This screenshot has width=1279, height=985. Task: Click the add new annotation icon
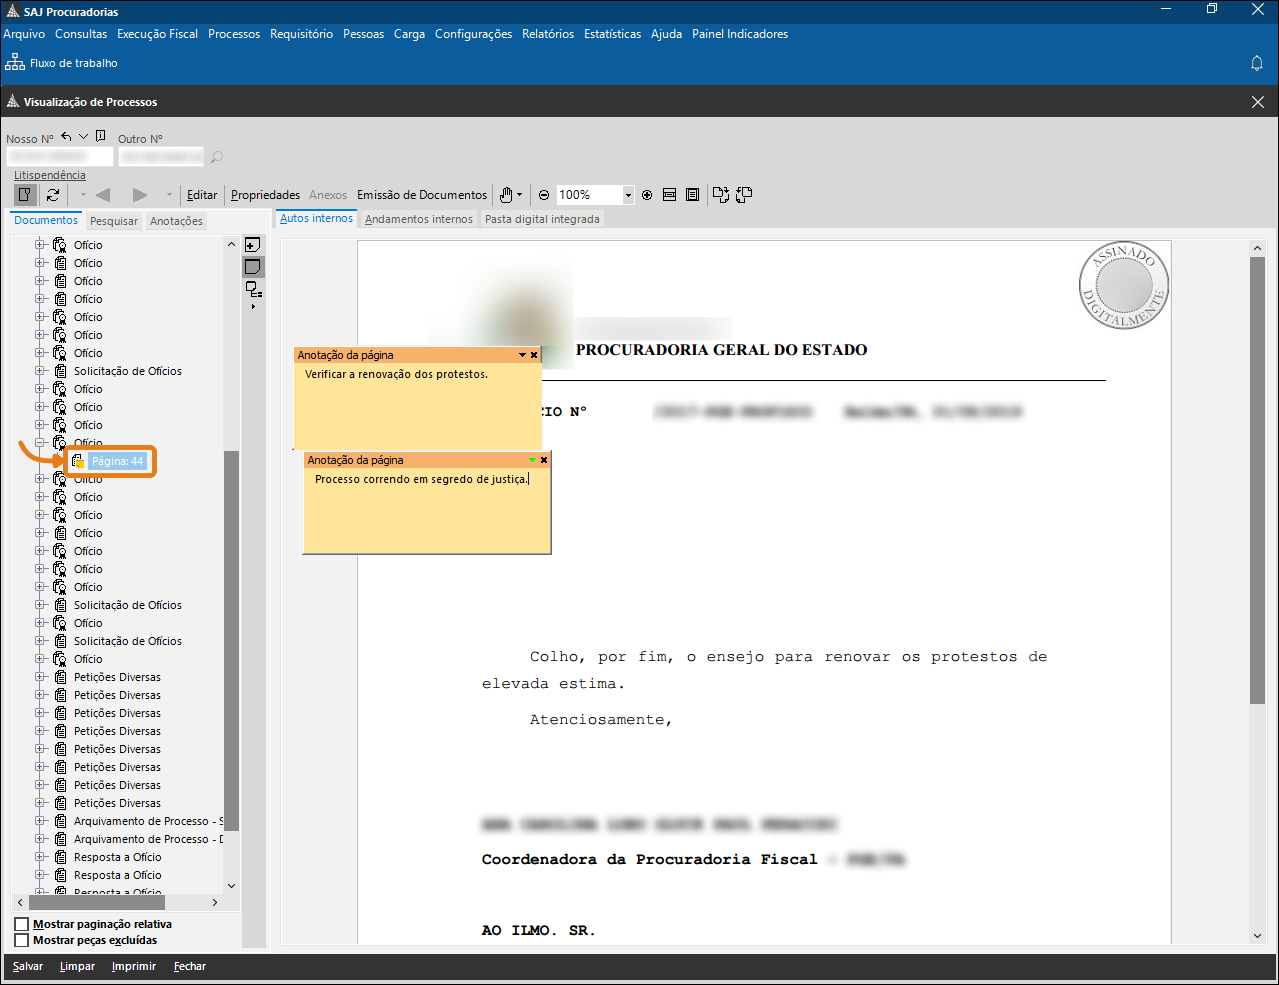(253, 245)
